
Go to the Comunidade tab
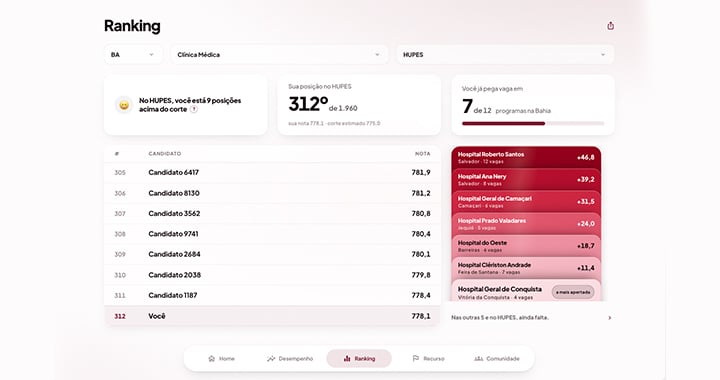click(497, 358)
